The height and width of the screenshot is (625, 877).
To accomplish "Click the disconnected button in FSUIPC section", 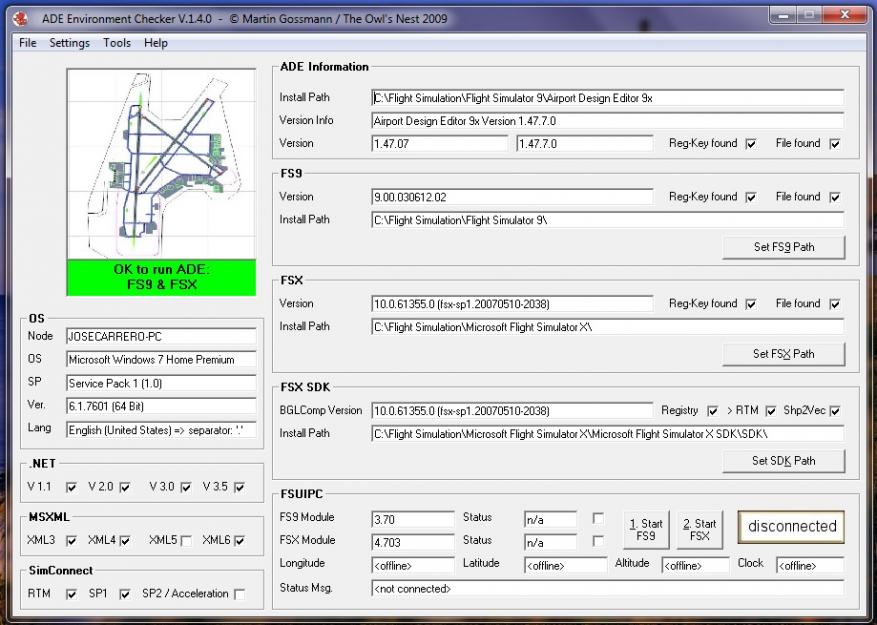I will click(790, 525).
